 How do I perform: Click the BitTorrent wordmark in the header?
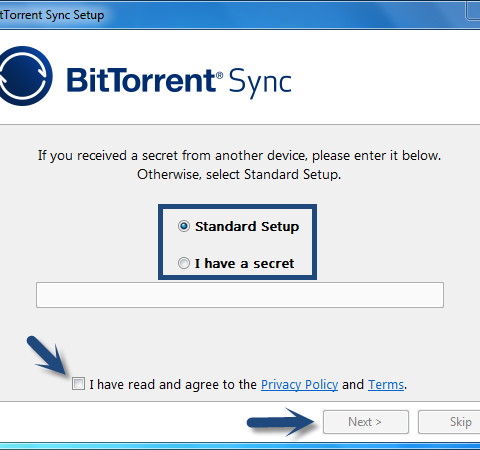coord(141,80)
